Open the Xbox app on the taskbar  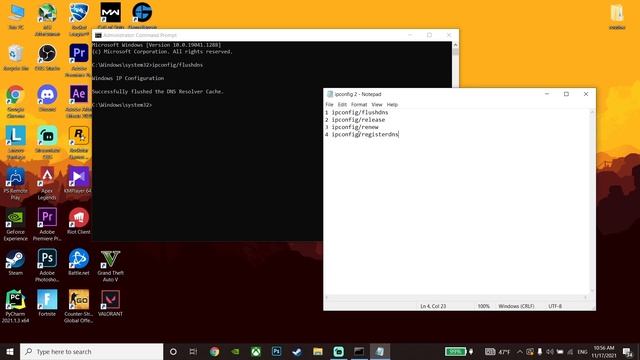pyautogui.click(x=256, y=351)
